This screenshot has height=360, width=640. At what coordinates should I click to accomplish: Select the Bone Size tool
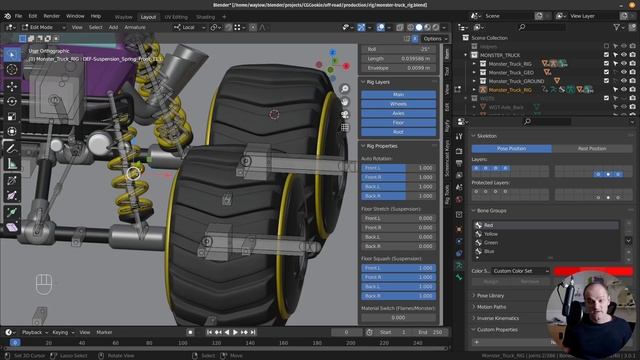pyautogui.click(x=12, y=196)
